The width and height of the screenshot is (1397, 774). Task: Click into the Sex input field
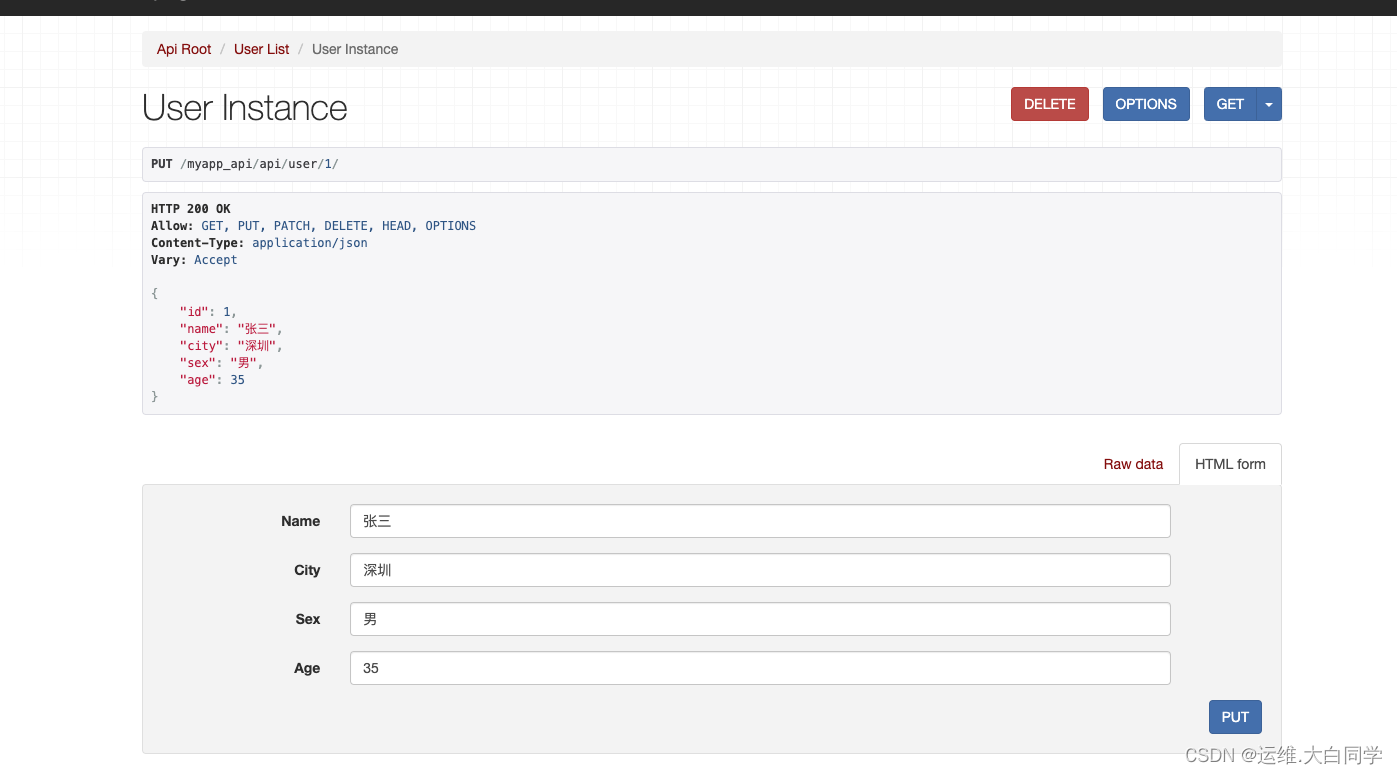coord(760,619)
